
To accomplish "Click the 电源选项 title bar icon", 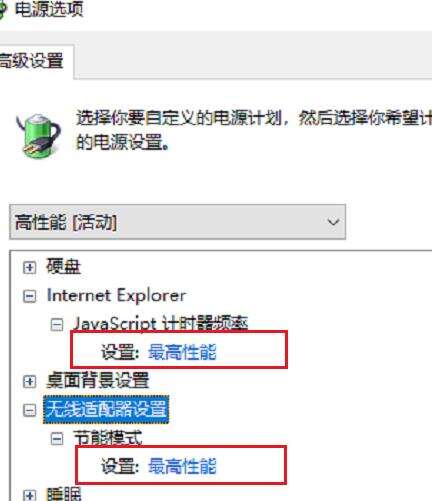I will 3,10.
